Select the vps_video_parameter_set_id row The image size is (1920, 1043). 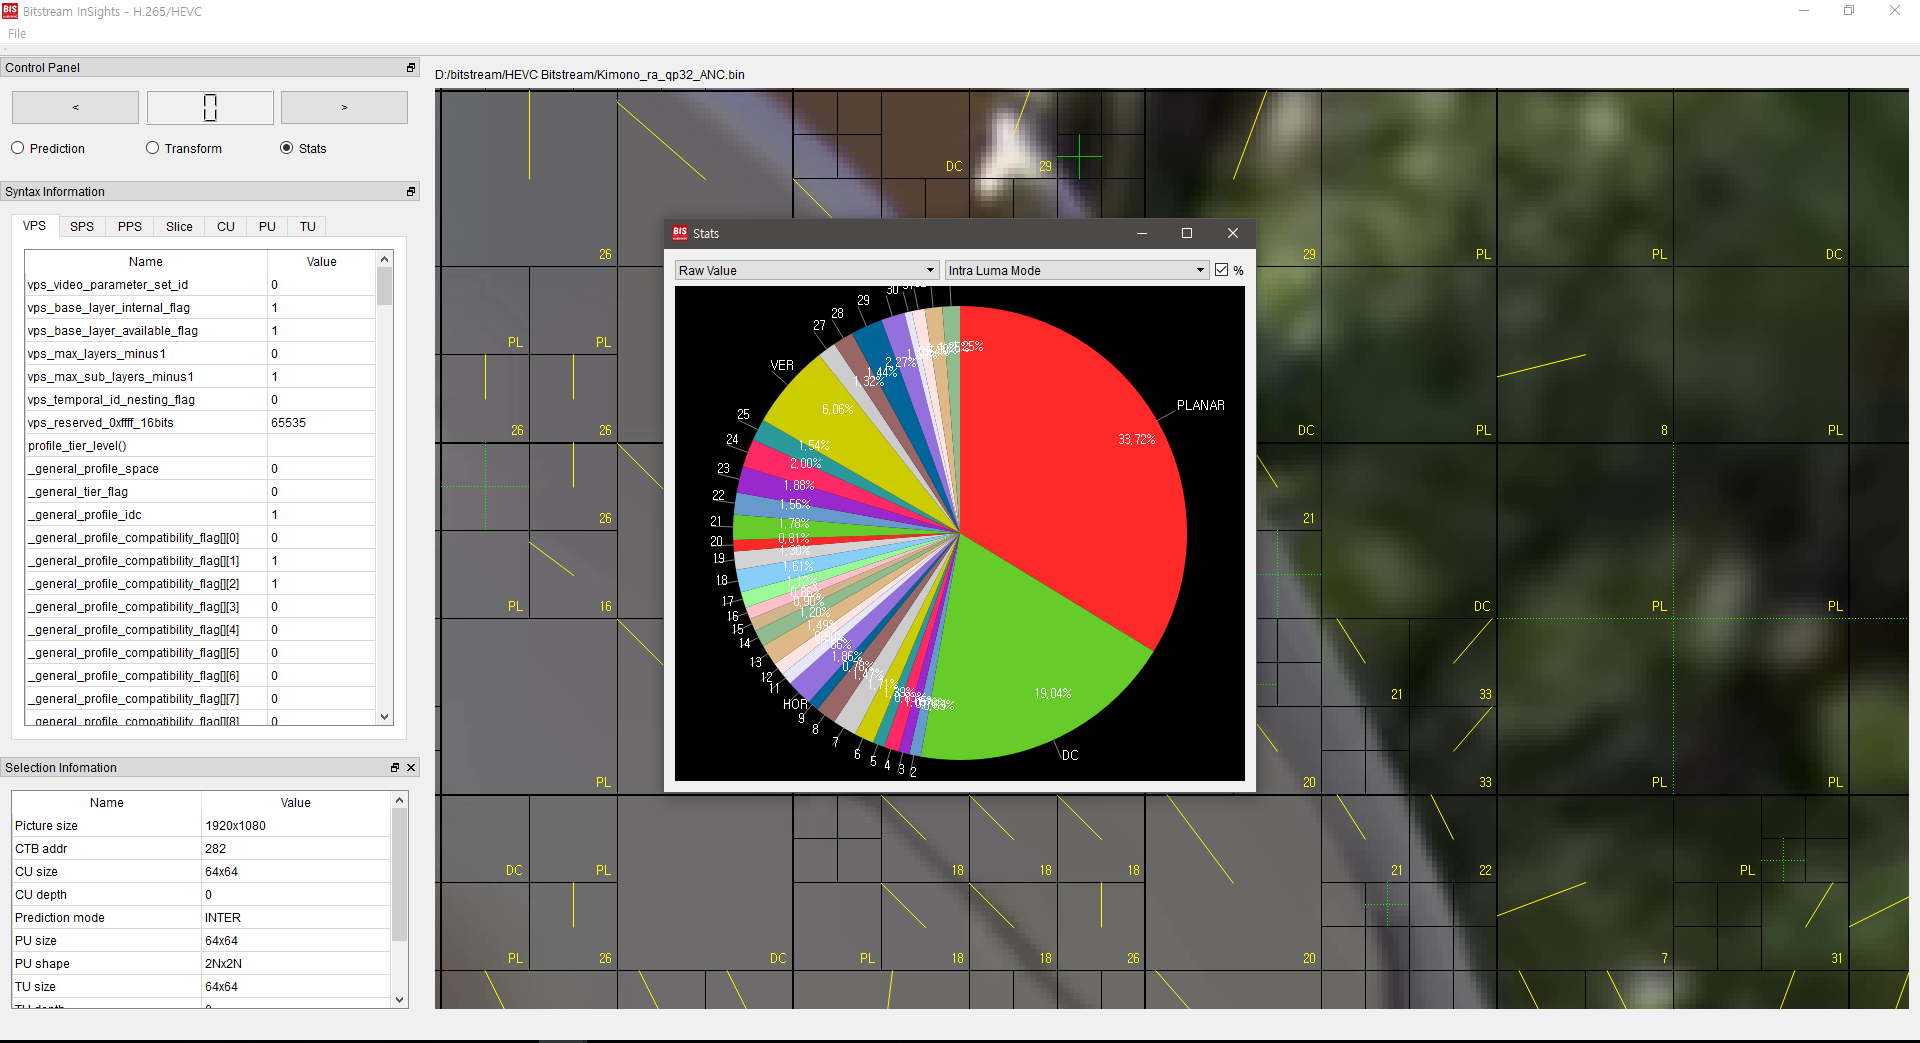[200, 285]
